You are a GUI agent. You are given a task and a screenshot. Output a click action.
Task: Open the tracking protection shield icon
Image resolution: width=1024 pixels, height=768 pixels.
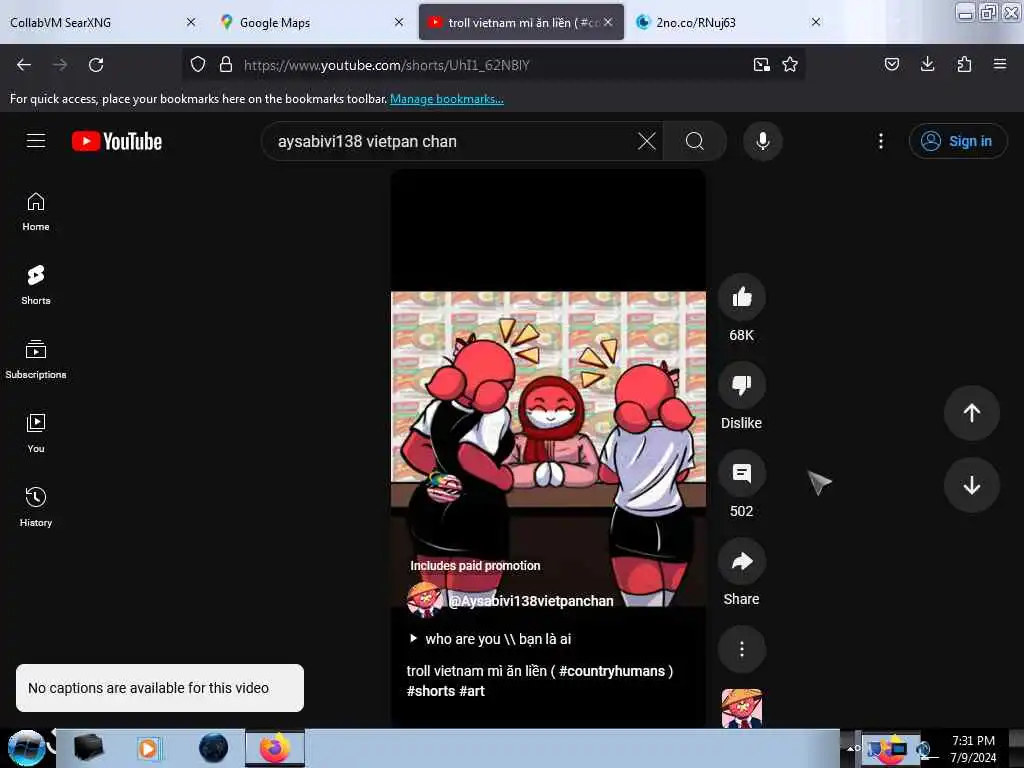198,65
